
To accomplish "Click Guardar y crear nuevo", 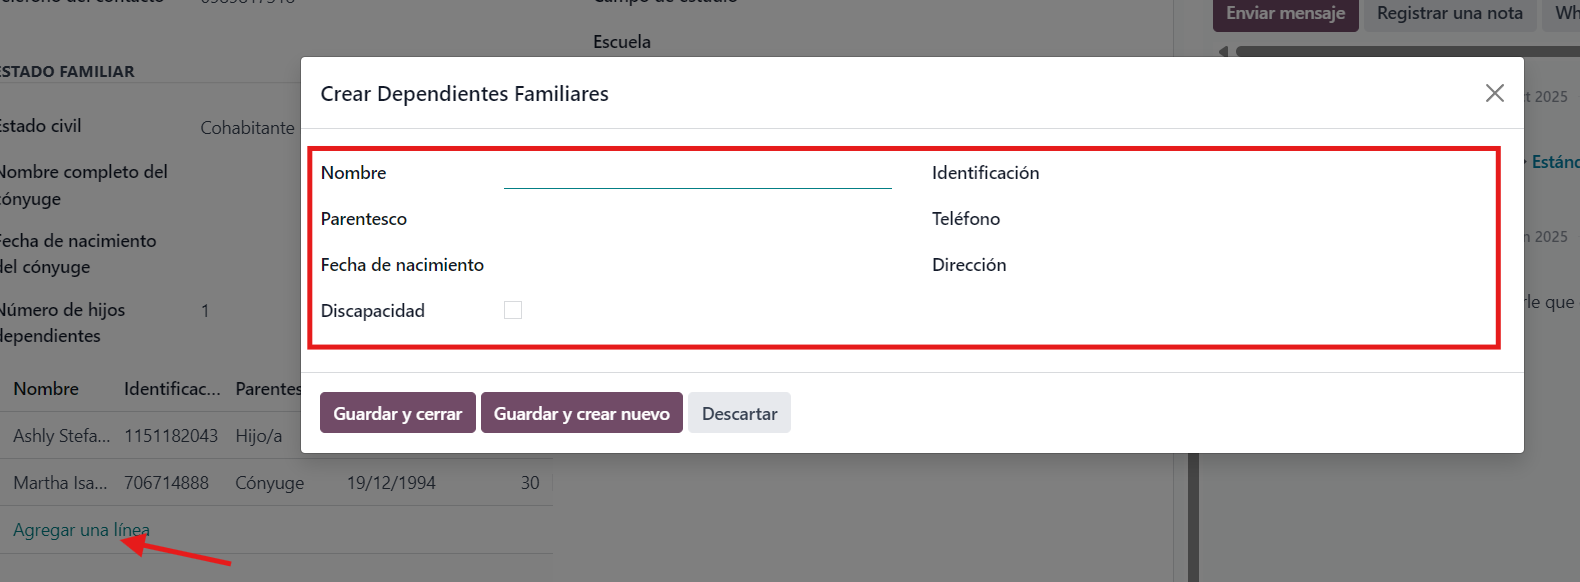I will [581, 413].
